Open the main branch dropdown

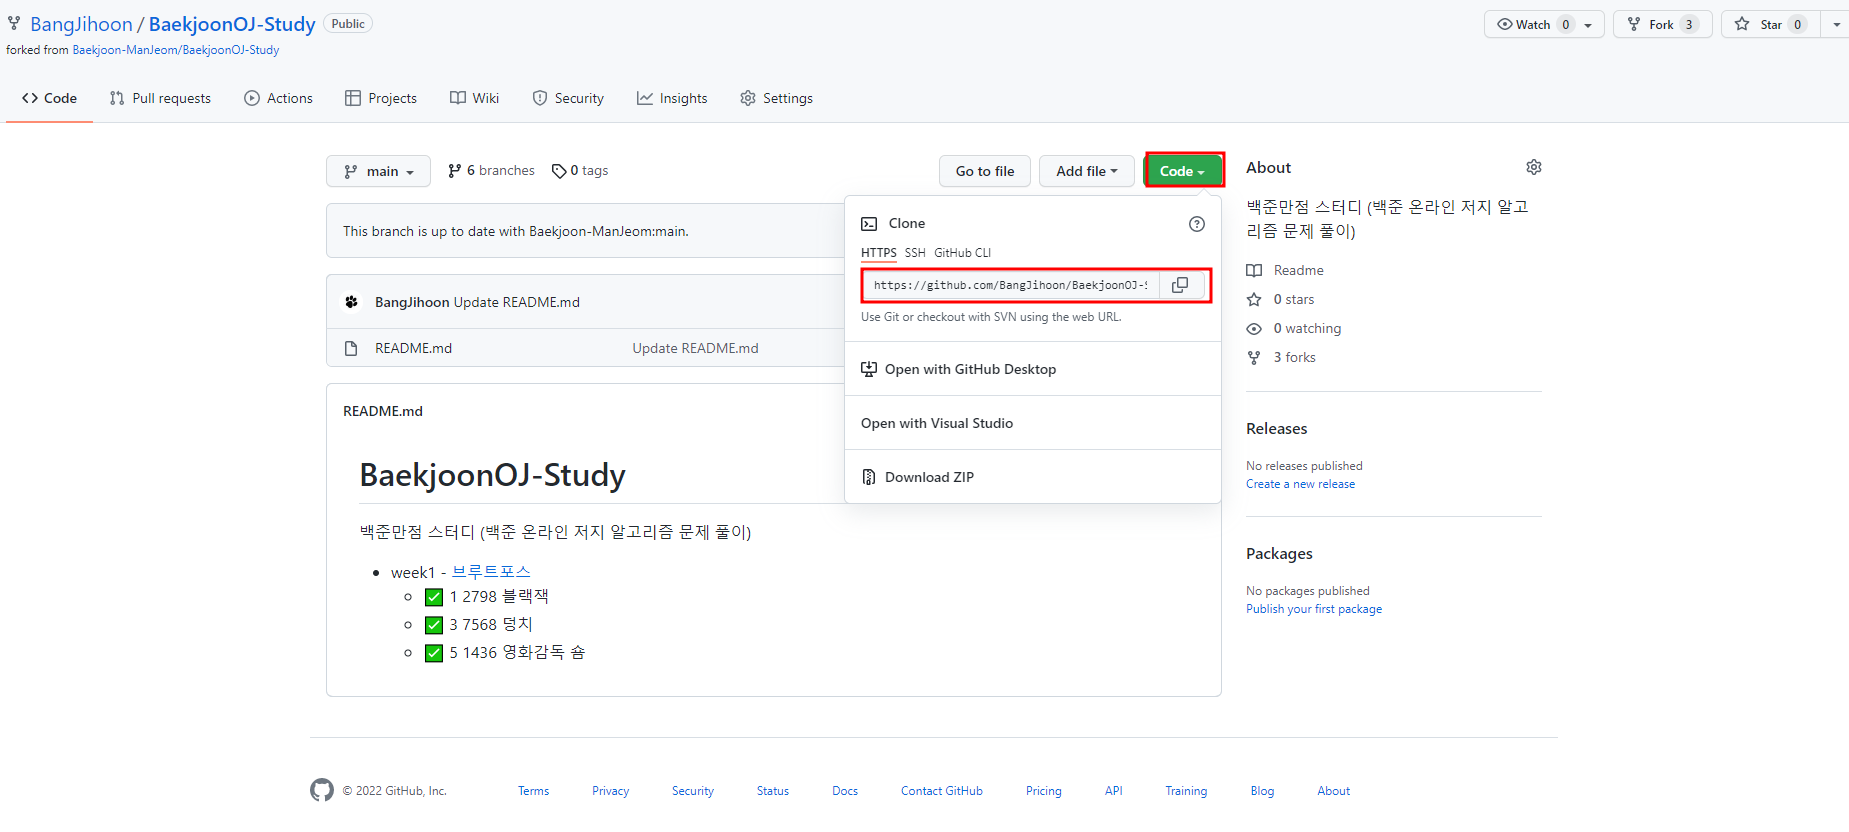point(378,171)
